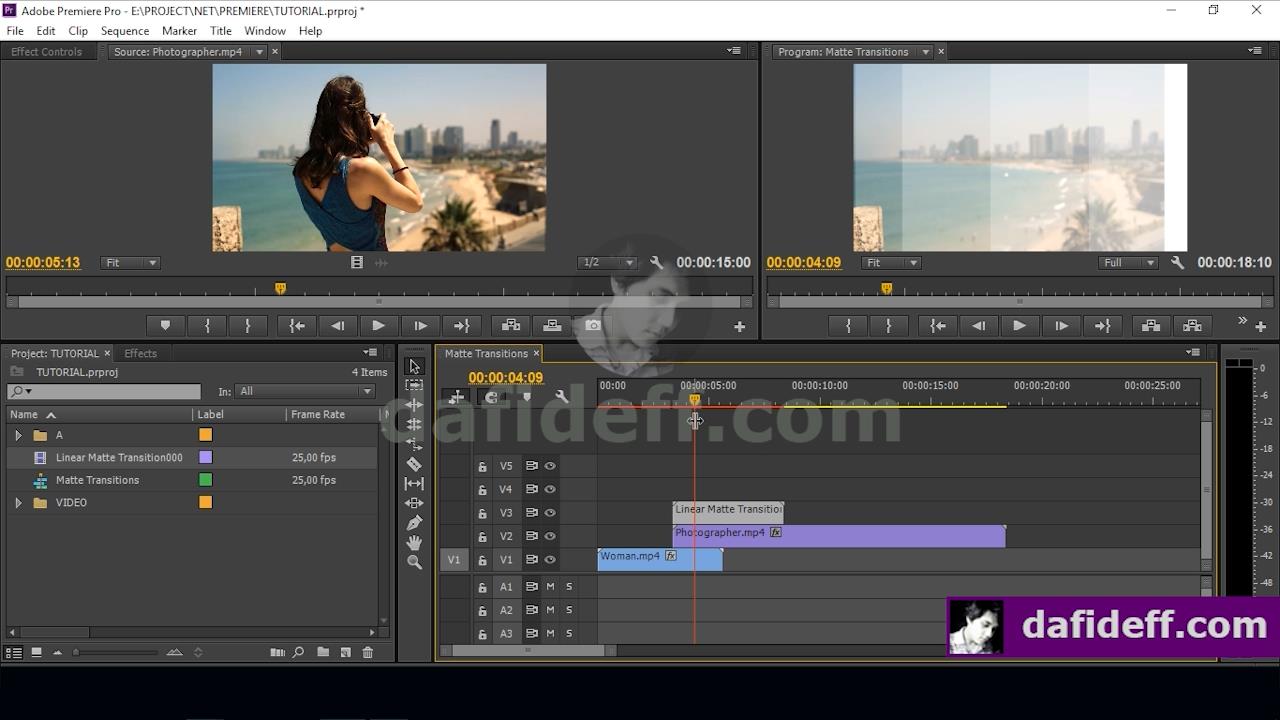Viewport: 1280px width, 720px height.
Task: Select the Pen tool
Action: pos(414,523)
